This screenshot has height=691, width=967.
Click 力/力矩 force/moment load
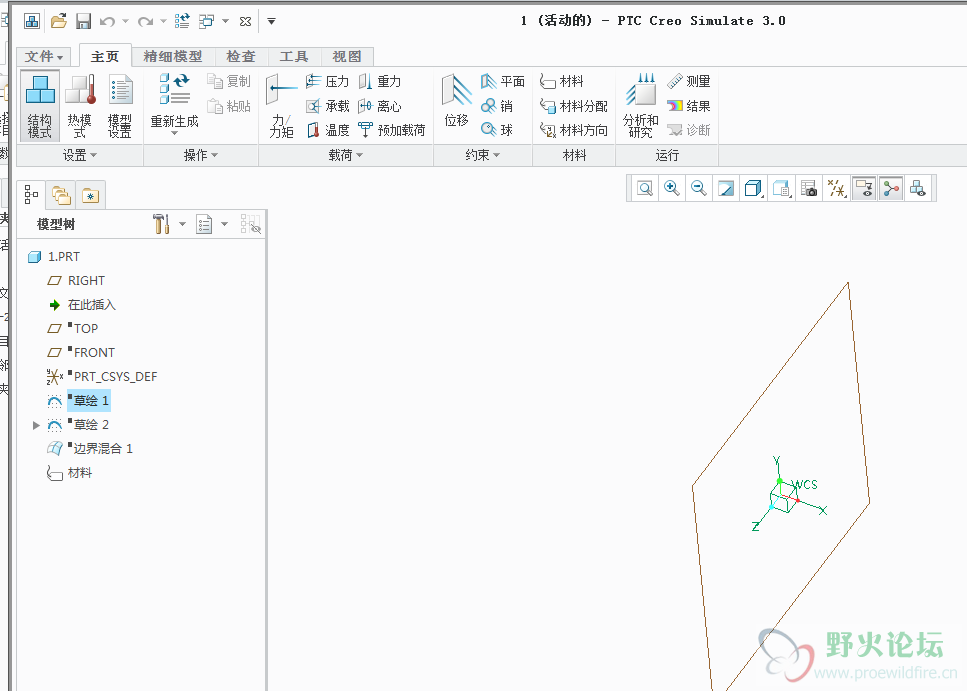pyautogui.click(x=281, y=106)
